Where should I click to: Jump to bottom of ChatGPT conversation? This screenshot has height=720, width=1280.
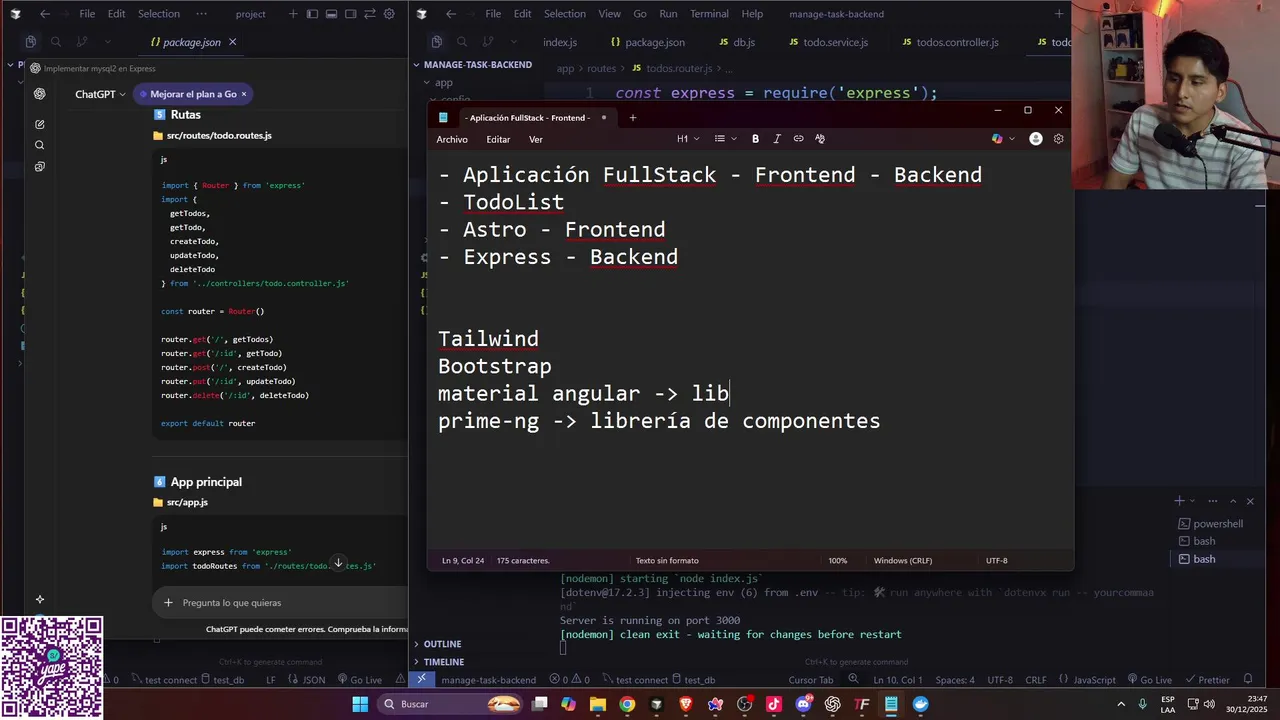click(338, 563)
